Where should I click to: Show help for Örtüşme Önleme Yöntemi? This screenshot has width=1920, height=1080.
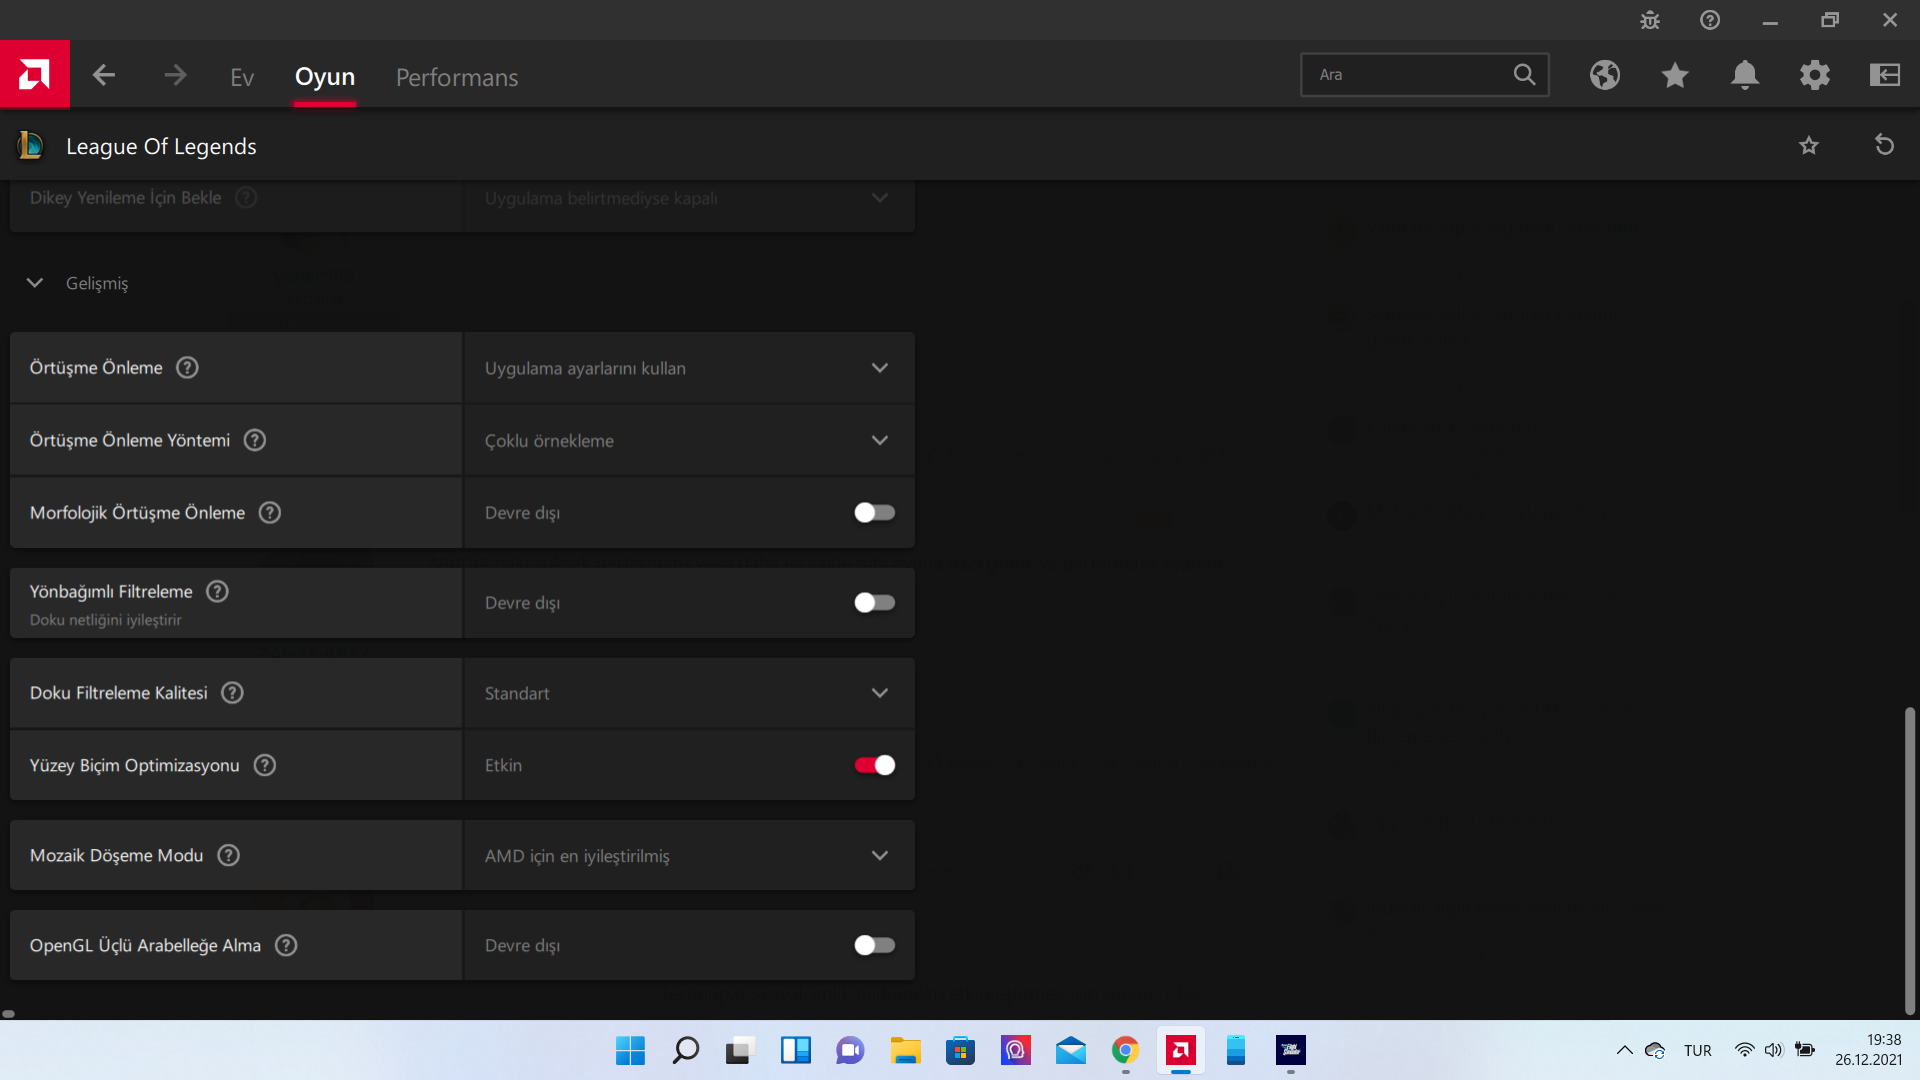pos(255,440)
